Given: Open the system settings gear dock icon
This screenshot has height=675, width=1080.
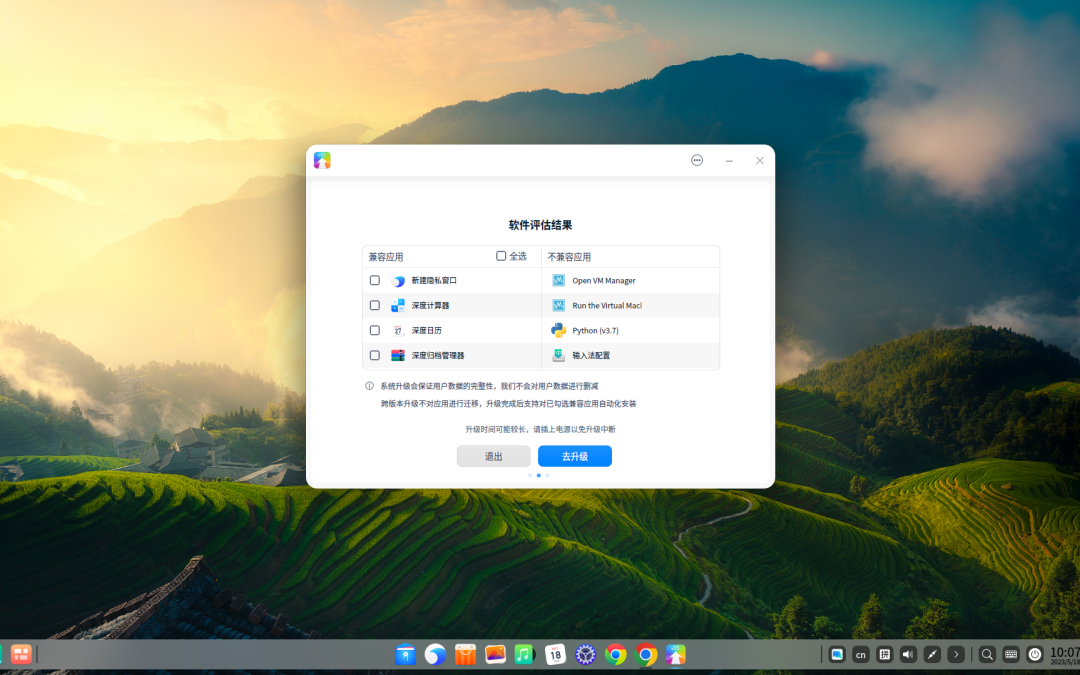Looking at the screenshot, I should [x=585, y=654].
